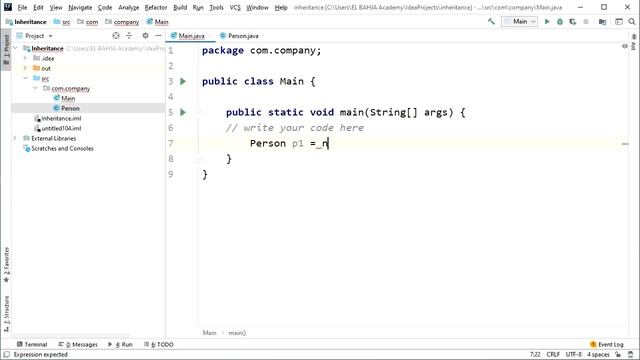The image size is (640, 360).
Task: Open the Edit menu
Action: point(38,7)
